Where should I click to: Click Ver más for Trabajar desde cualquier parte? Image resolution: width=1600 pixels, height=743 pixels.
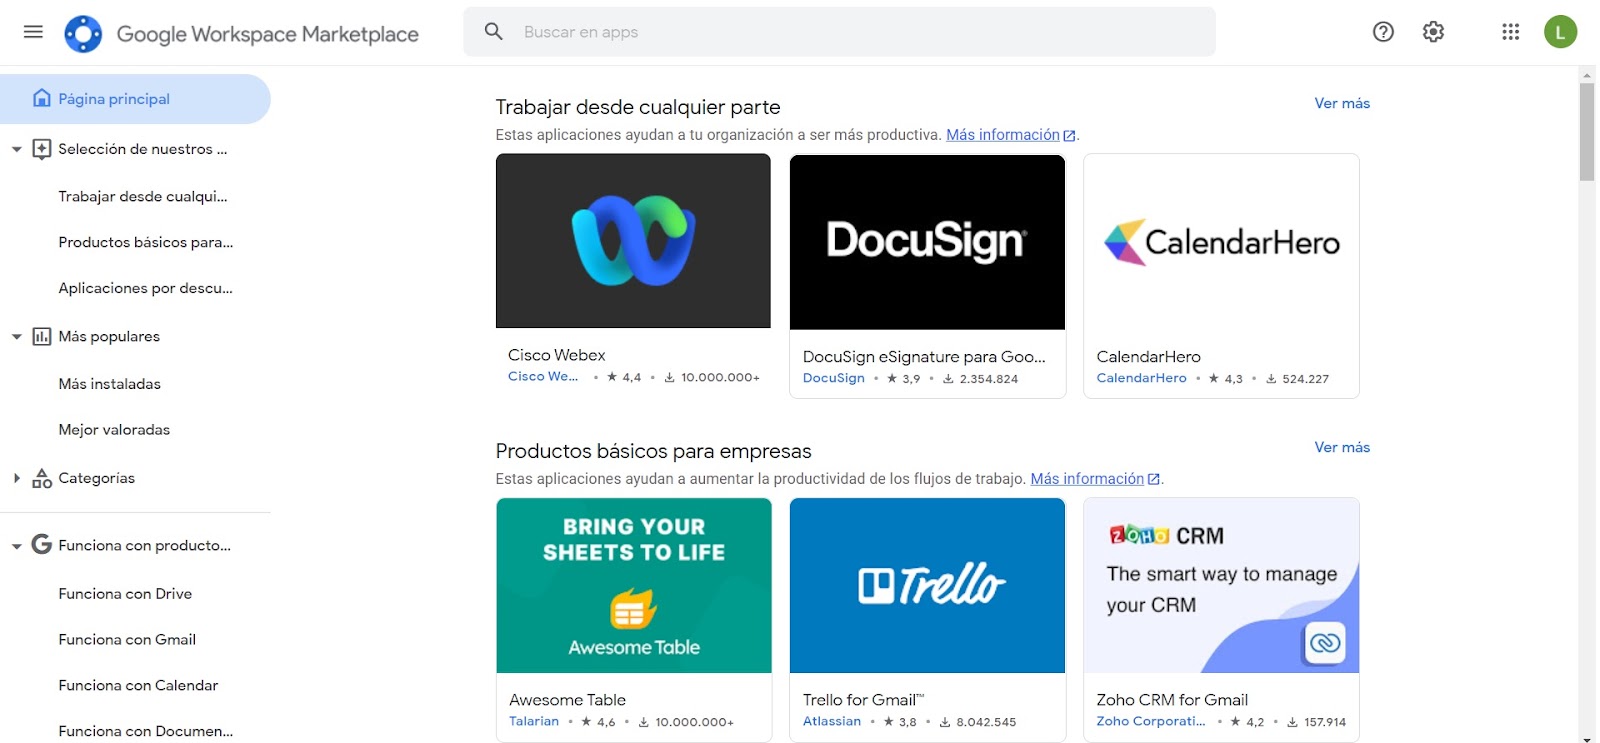tap(1342, 103)
